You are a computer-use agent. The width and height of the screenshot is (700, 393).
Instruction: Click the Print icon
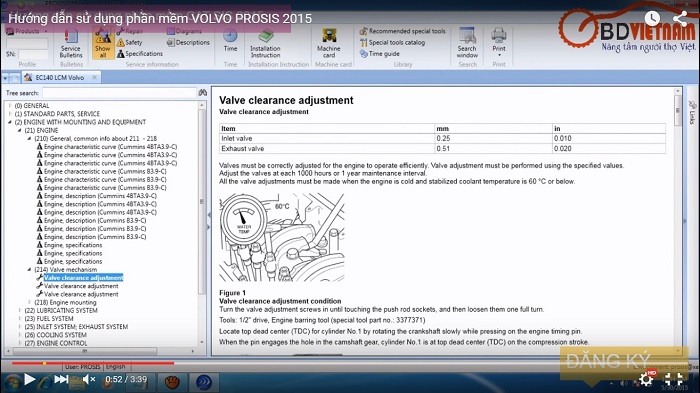(499, 41)
